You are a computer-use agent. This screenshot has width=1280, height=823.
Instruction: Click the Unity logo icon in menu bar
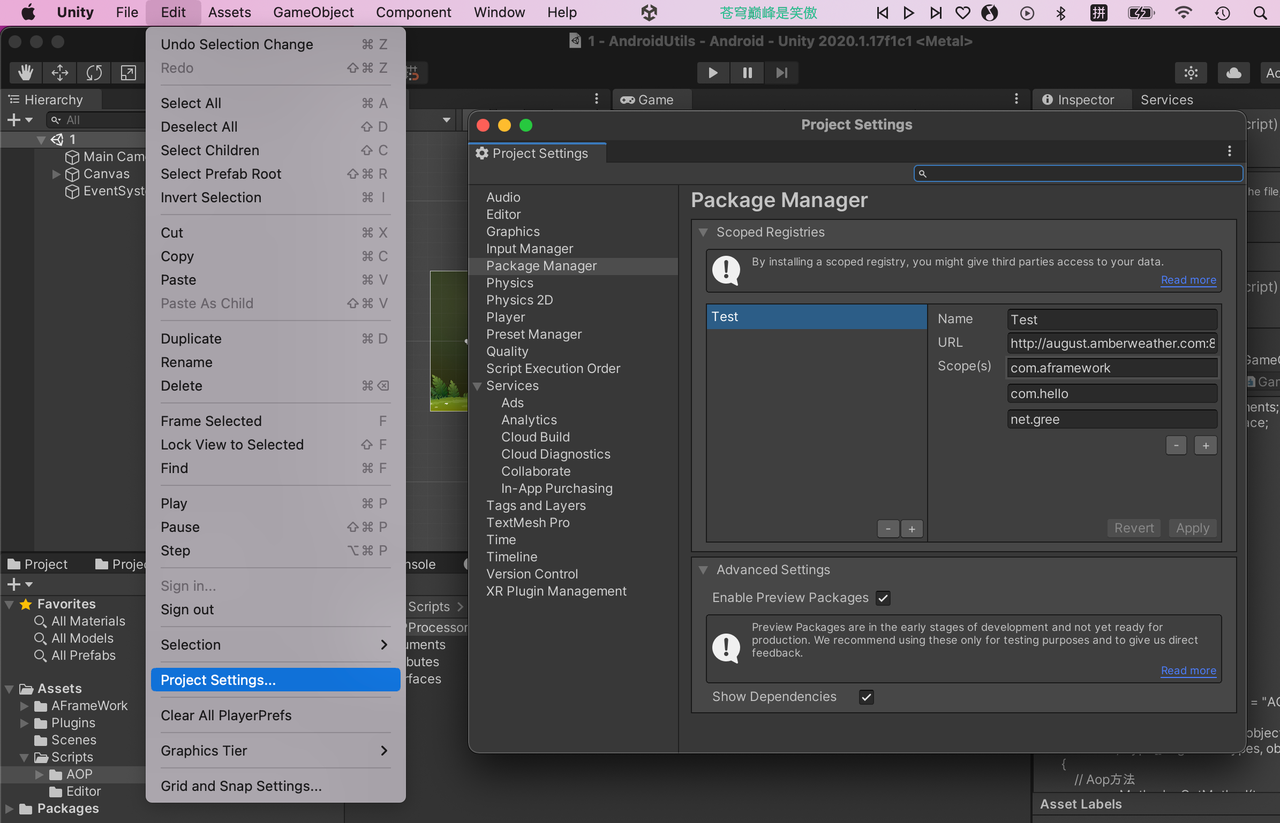pos(649,13)
